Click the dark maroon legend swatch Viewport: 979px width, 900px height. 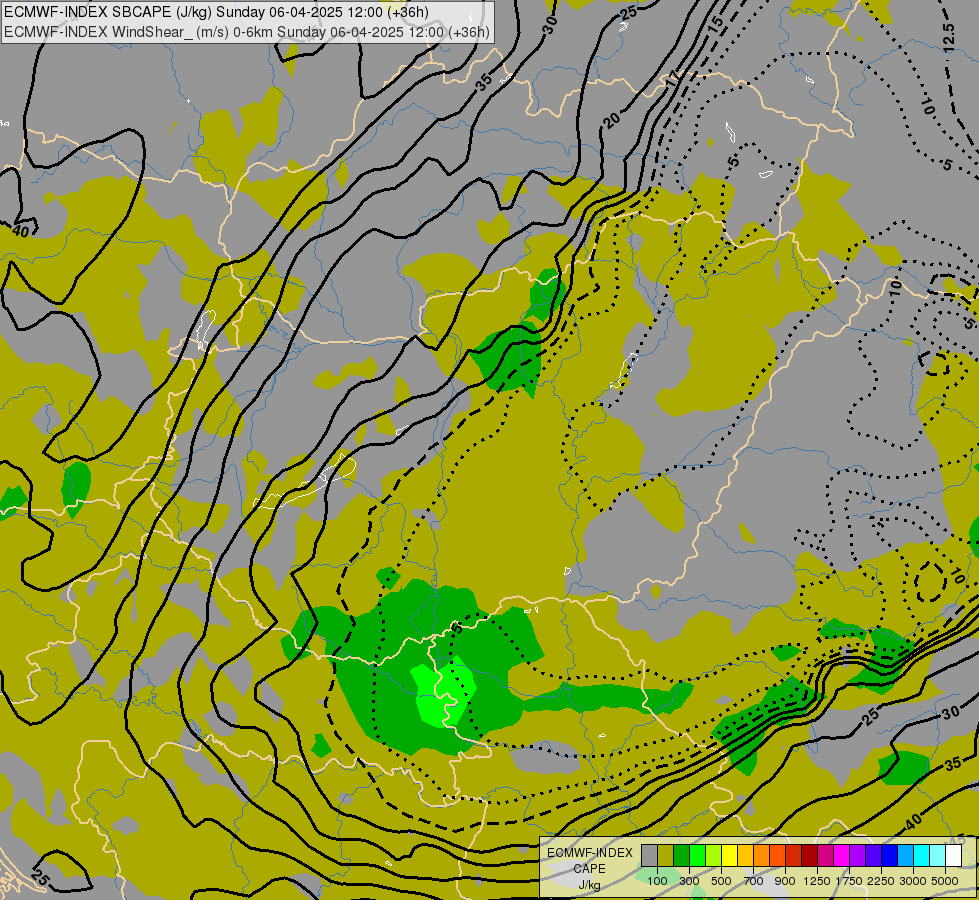click(809, 855)
